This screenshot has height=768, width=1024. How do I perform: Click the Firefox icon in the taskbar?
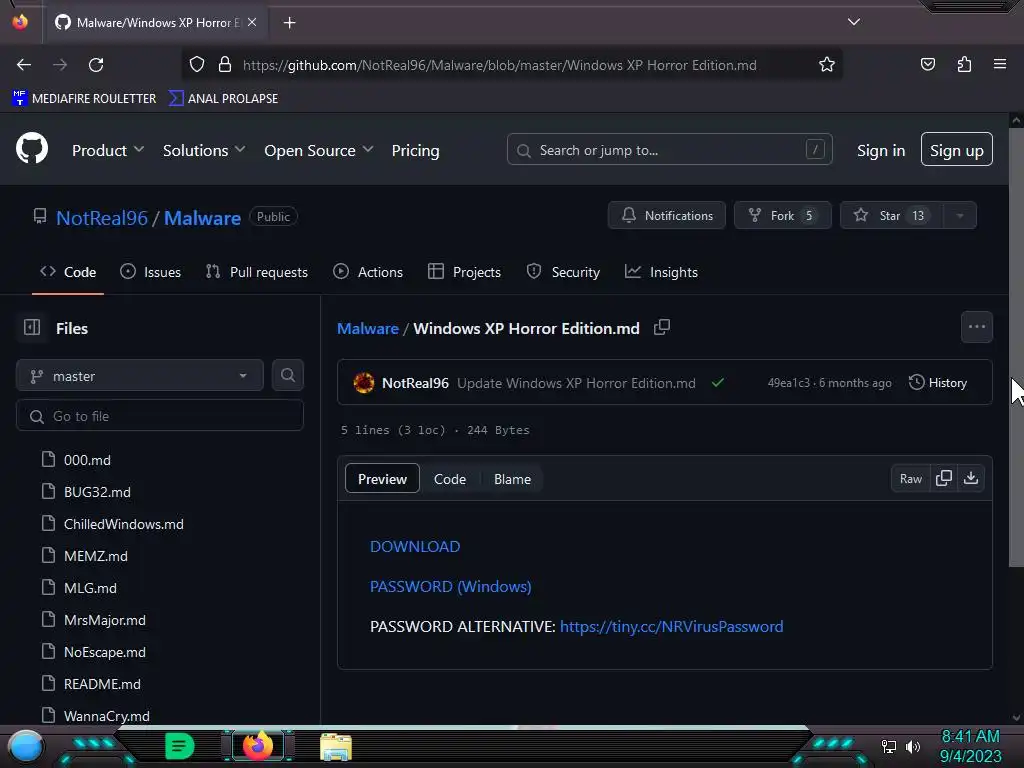click(x=258, y=746)
